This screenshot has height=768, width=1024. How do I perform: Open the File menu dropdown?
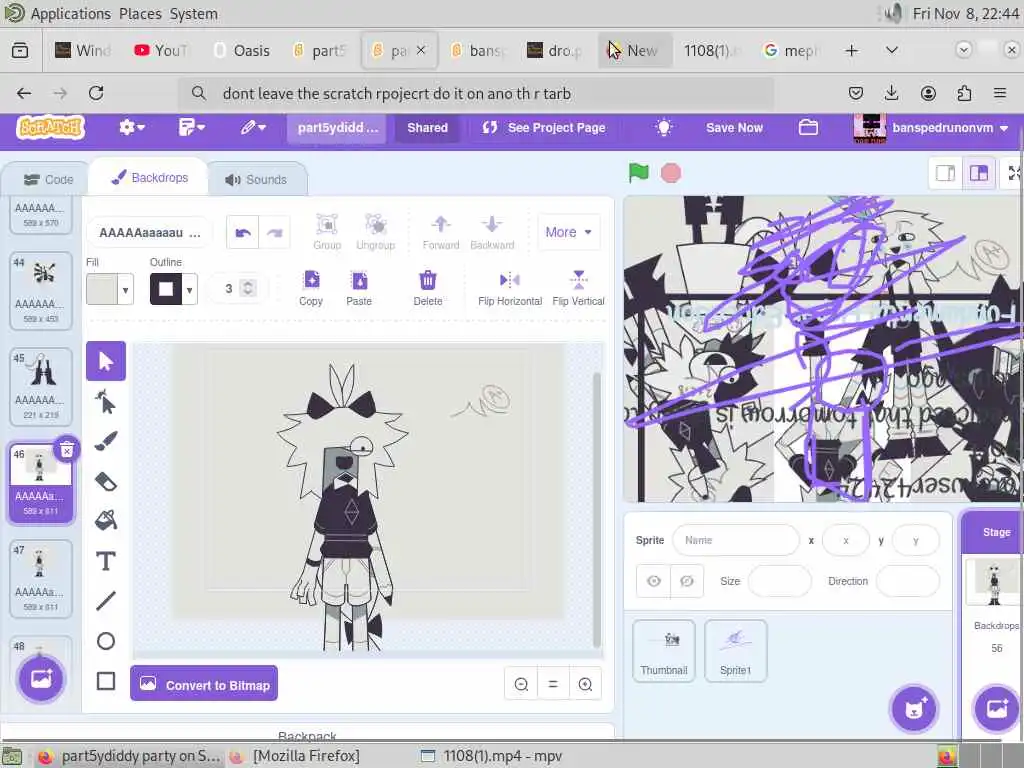[x=191, y=127]
